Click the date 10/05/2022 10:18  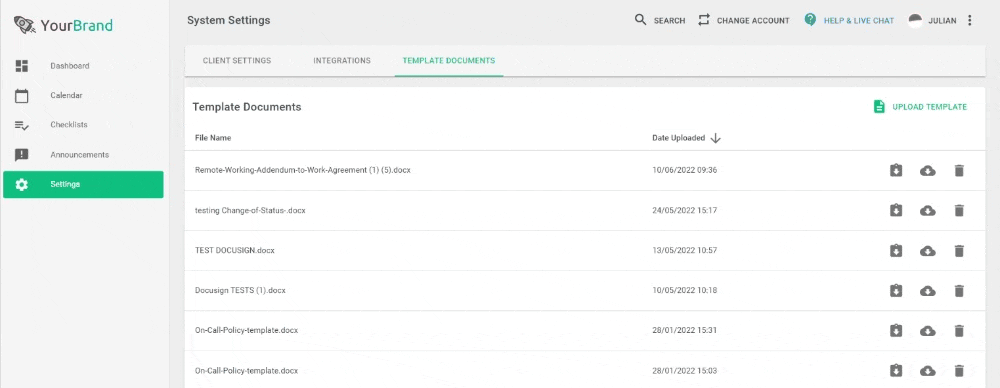tap(685, 290)
